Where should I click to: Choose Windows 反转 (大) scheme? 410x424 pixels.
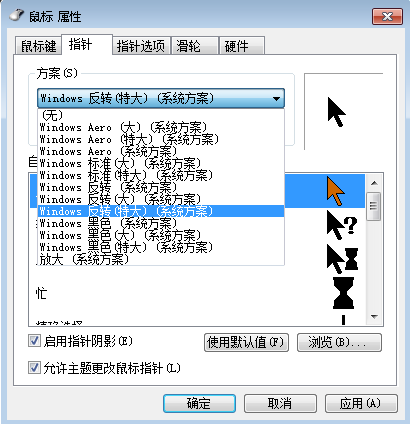[x=161, y=199]
